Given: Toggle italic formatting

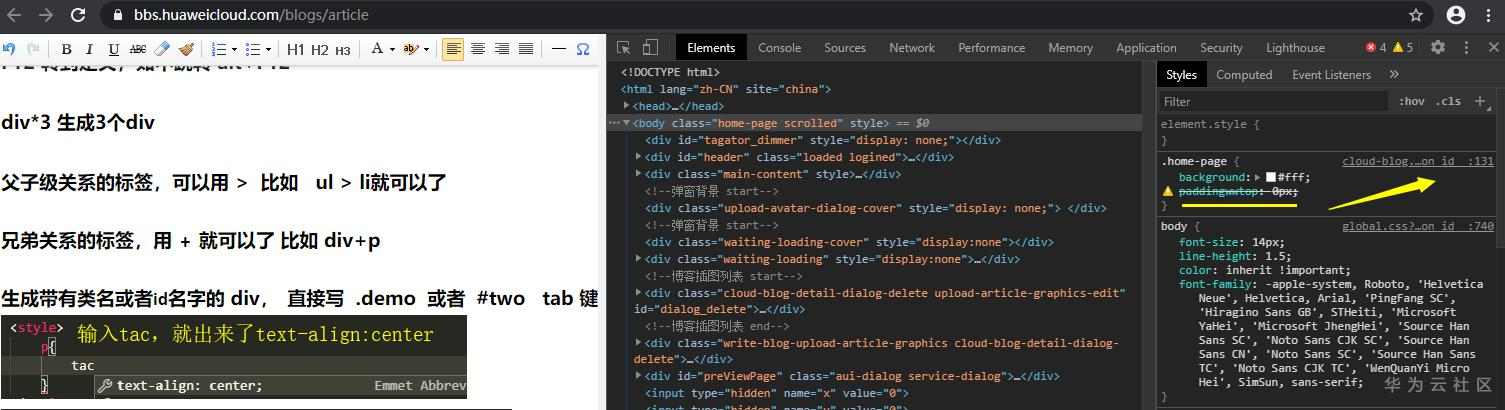Looking at the screenshot, I should click(x=89, y=49).
